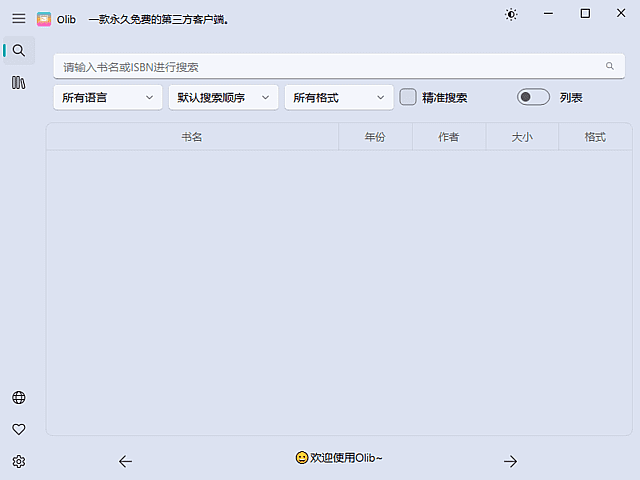This screenshot has height=480, width=640.
Task: Enable the 精准搜索 checkbox
Action: tap(408, 97)
